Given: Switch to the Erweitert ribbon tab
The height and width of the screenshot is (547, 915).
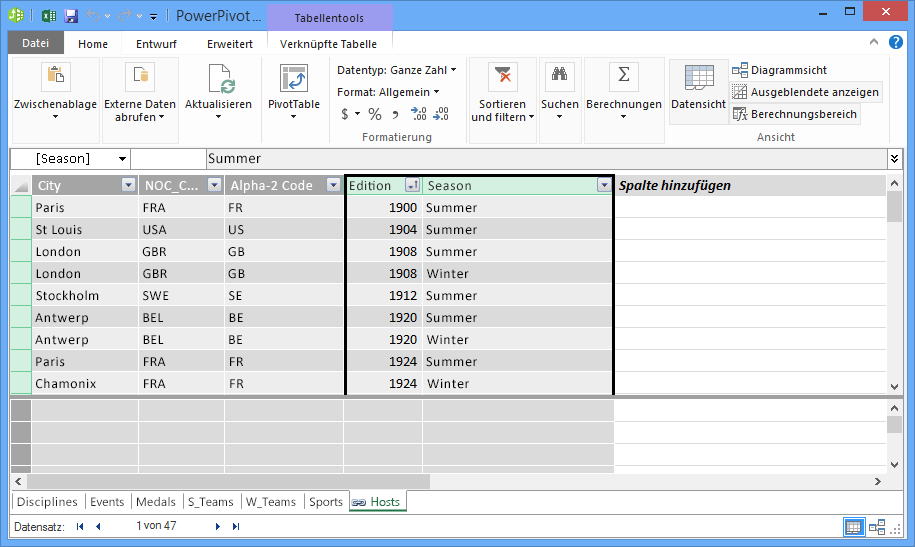Looking at the screenshot, I should point(230,44).
